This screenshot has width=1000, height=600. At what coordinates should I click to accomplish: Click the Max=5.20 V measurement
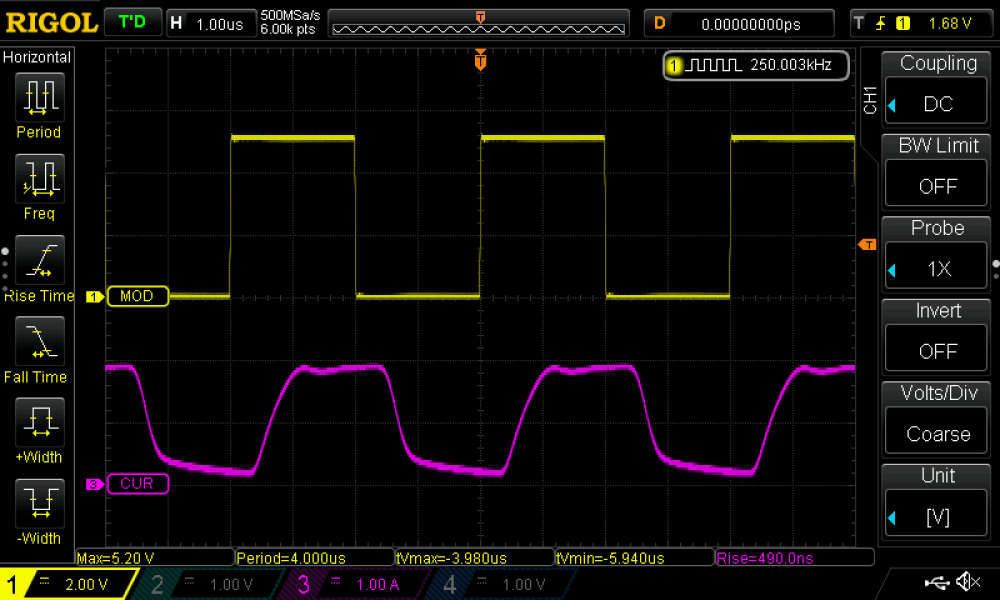click(x=155, y=558)
